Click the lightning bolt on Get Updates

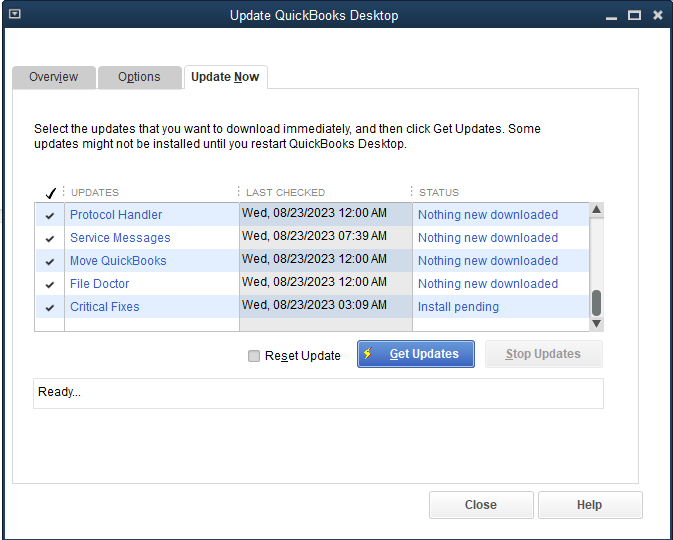[x=368, y=353]
